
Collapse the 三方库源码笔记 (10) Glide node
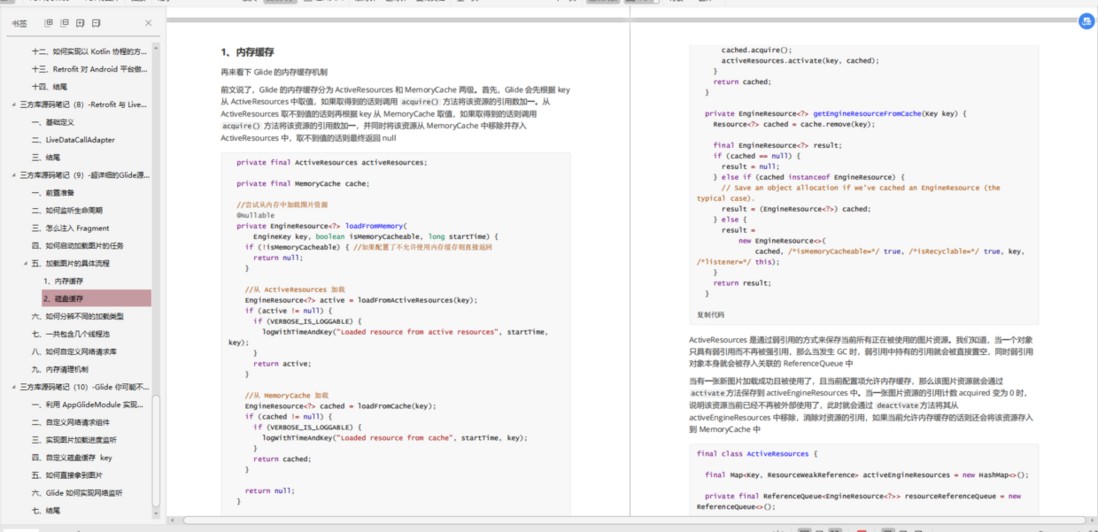pyautogui.click(x=14, y=387)
